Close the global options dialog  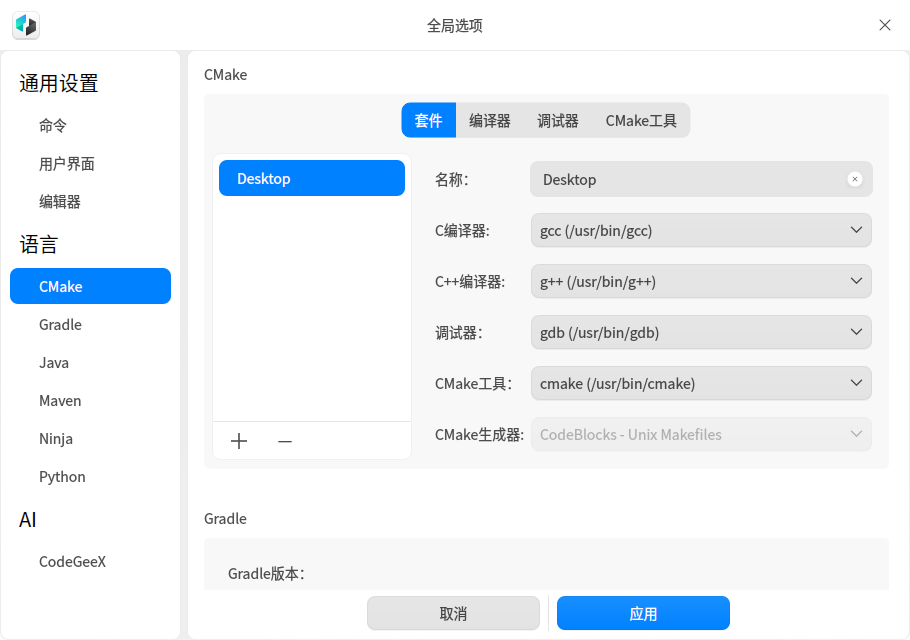884,26
